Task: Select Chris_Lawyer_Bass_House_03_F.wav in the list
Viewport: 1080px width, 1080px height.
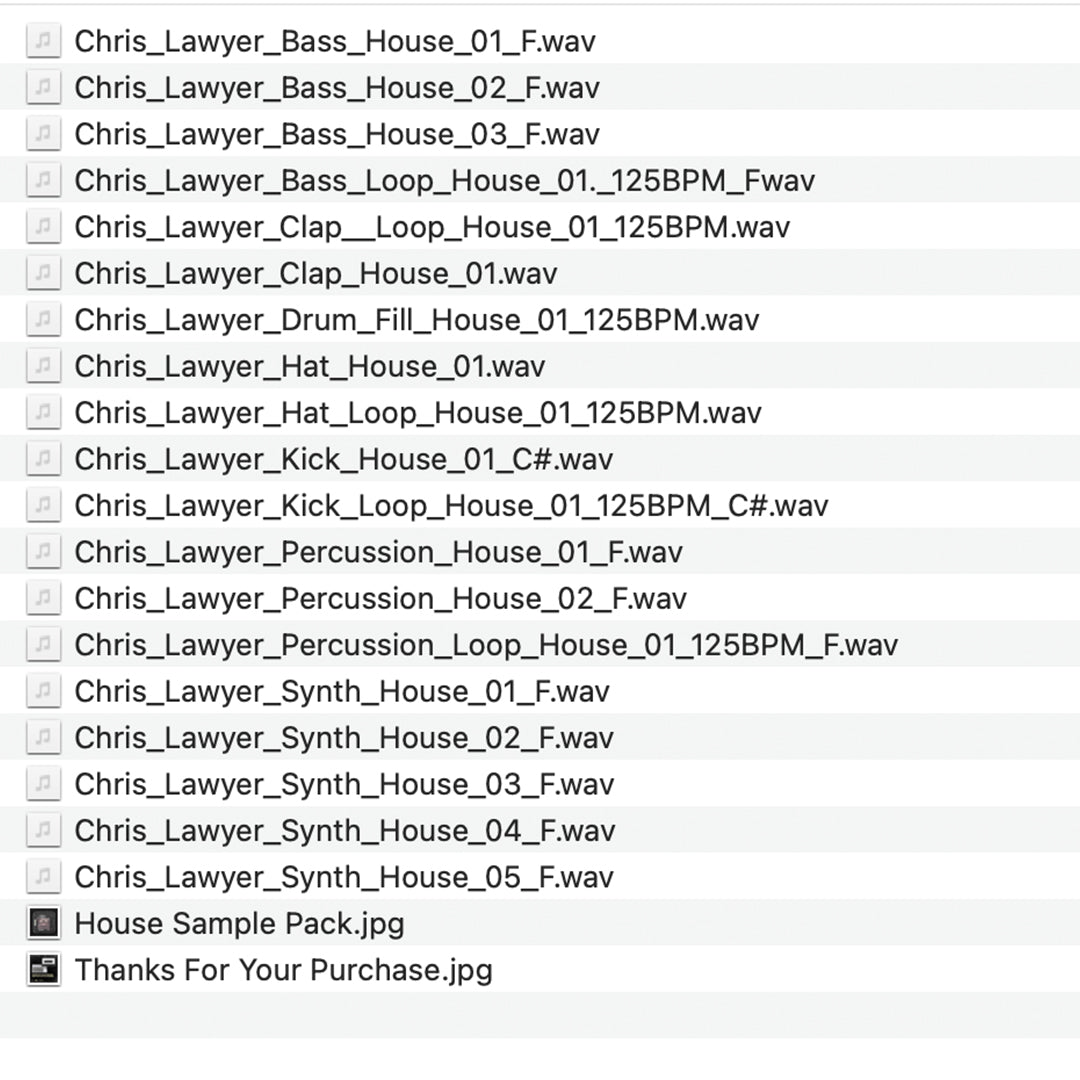Action: (x=336, y=134)
